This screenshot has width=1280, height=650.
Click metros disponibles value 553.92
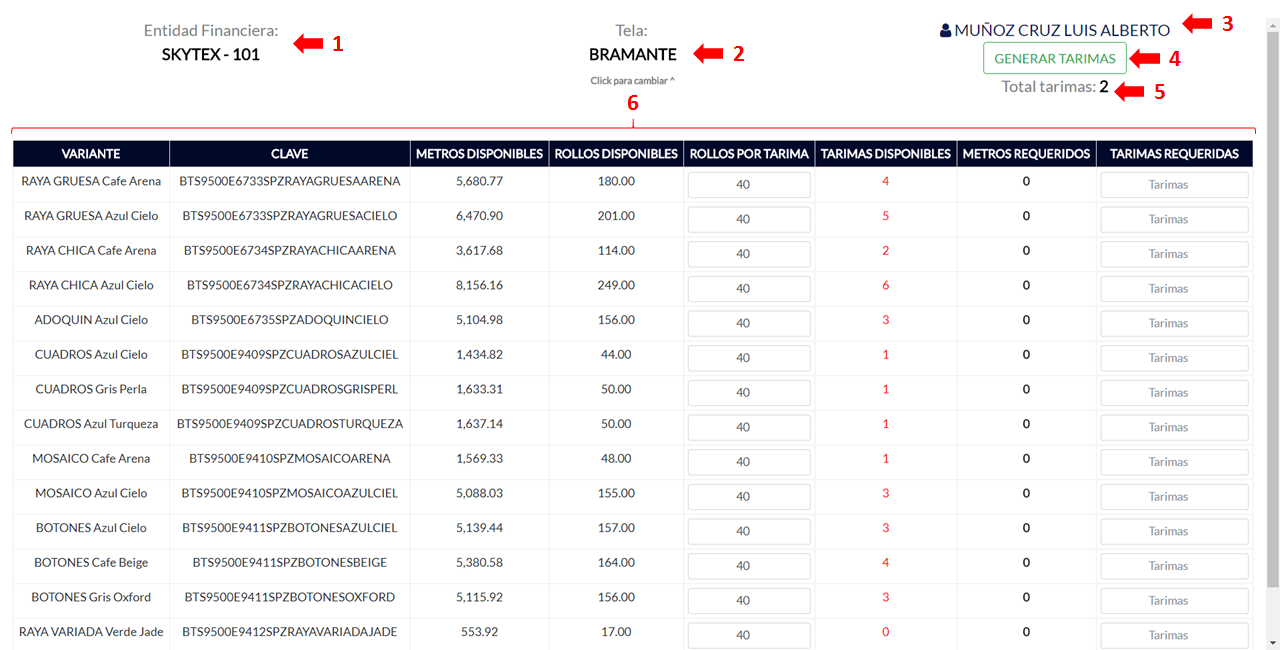point(479,632)
